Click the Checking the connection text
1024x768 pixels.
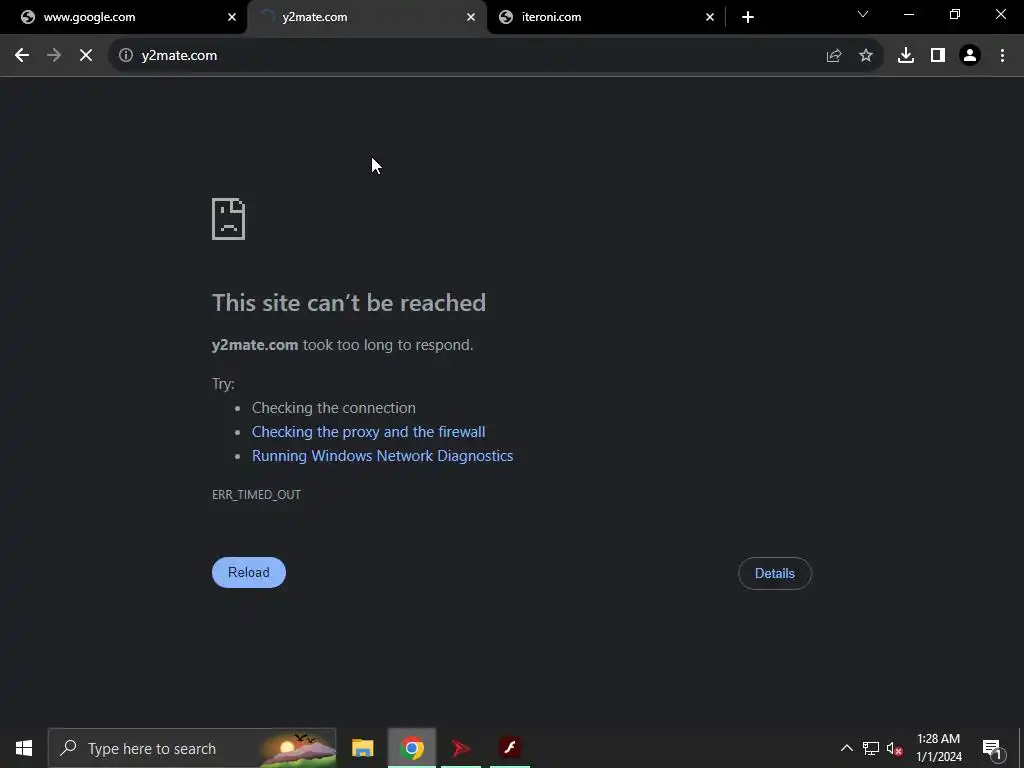(334, 408)
